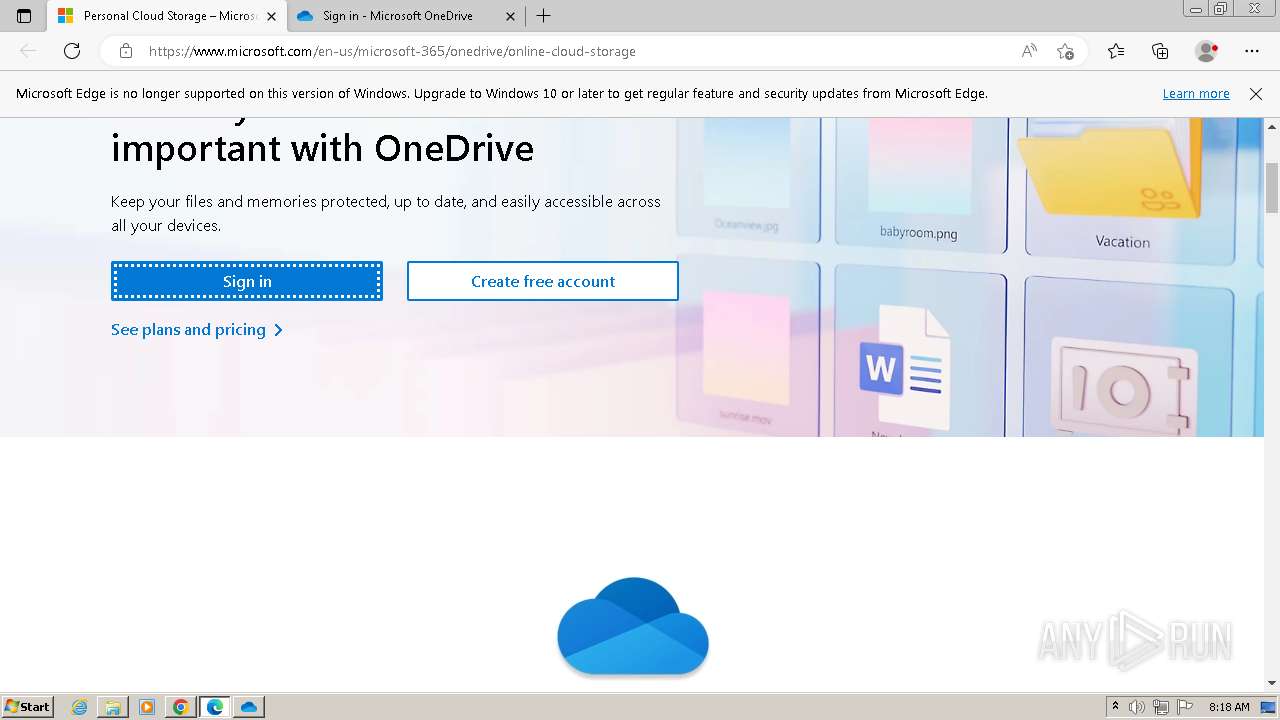Open the browser profile avatar

click(1206, 51)
